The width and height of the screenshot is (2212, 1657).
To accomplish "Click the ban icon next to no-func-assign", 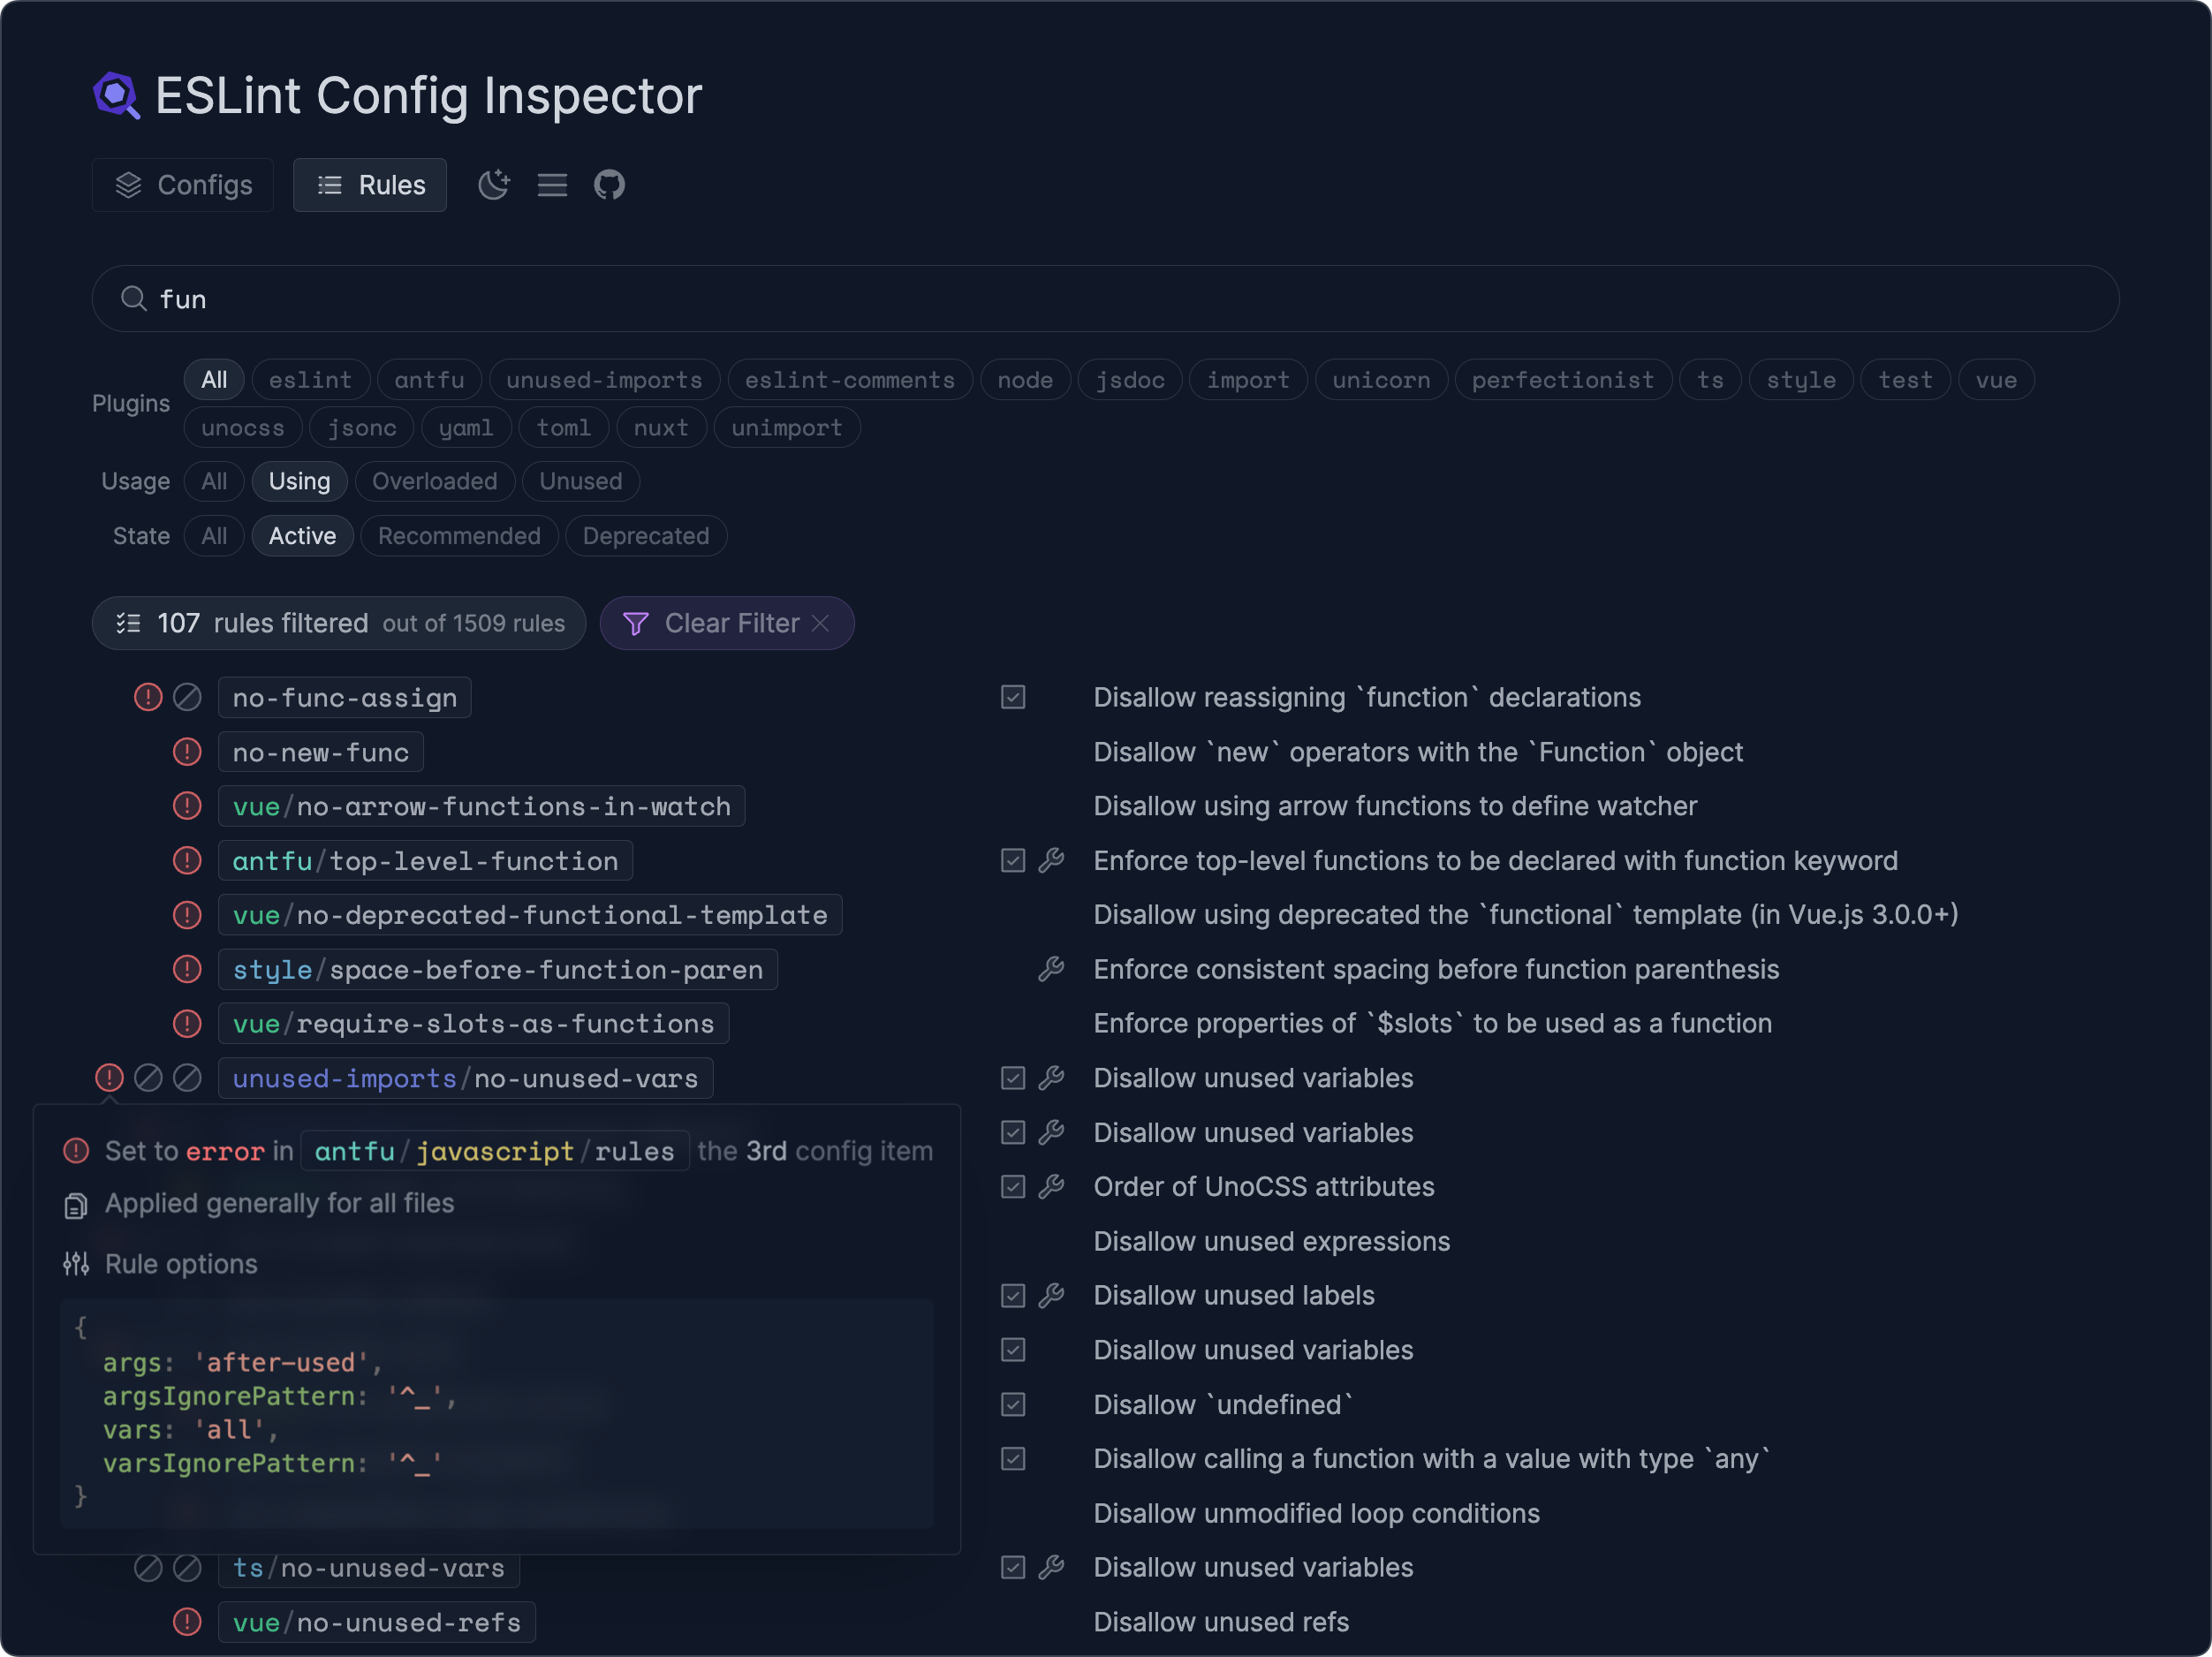I will (x=188, y=697).
